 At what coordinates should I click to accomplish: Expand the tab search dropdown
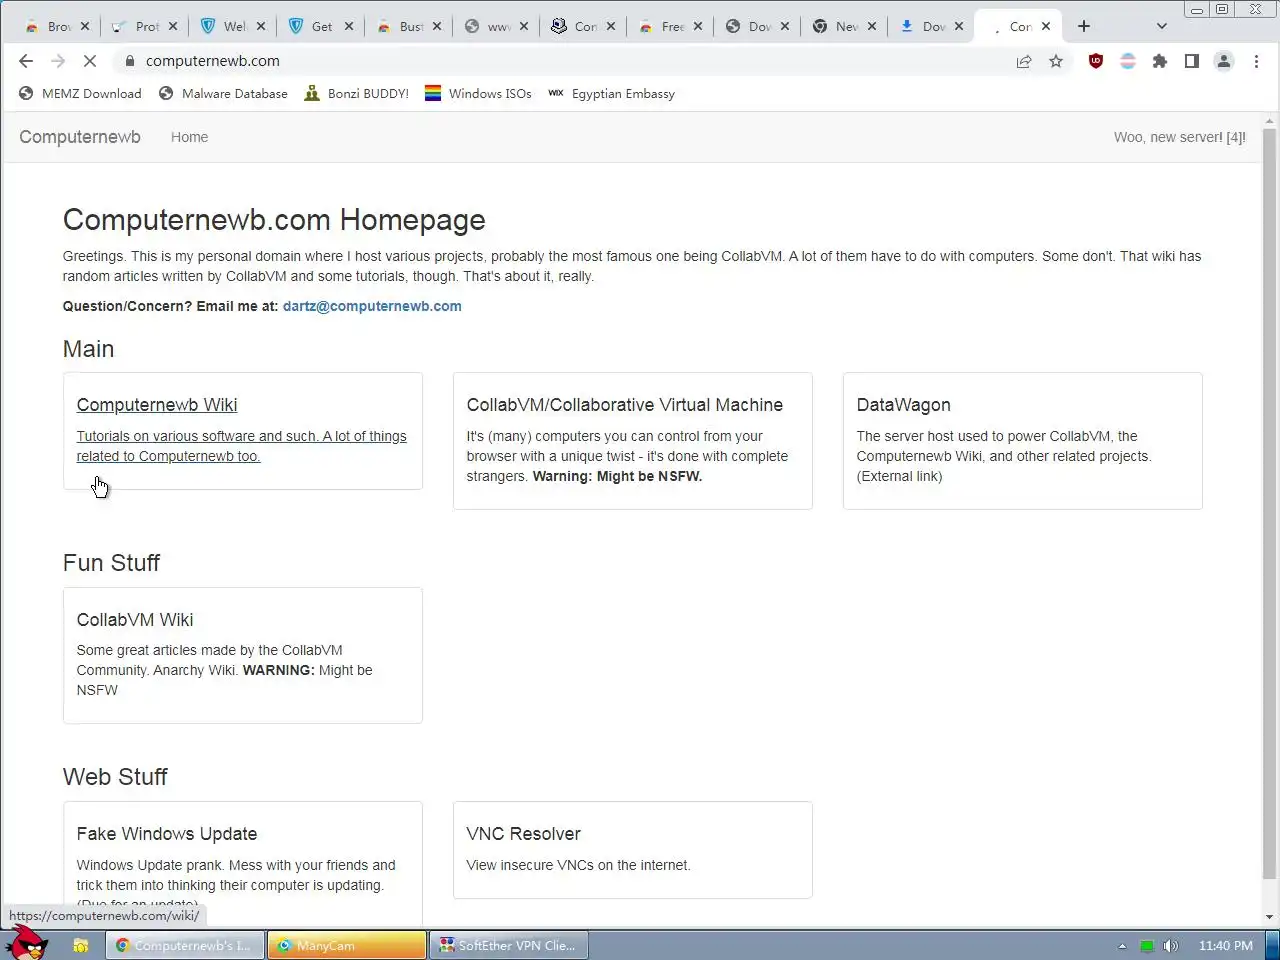pos(1161,26)
